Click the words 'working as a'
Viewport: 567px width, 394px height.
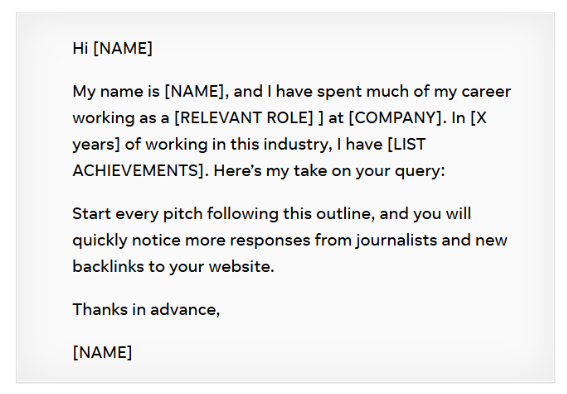pos(121,118)
